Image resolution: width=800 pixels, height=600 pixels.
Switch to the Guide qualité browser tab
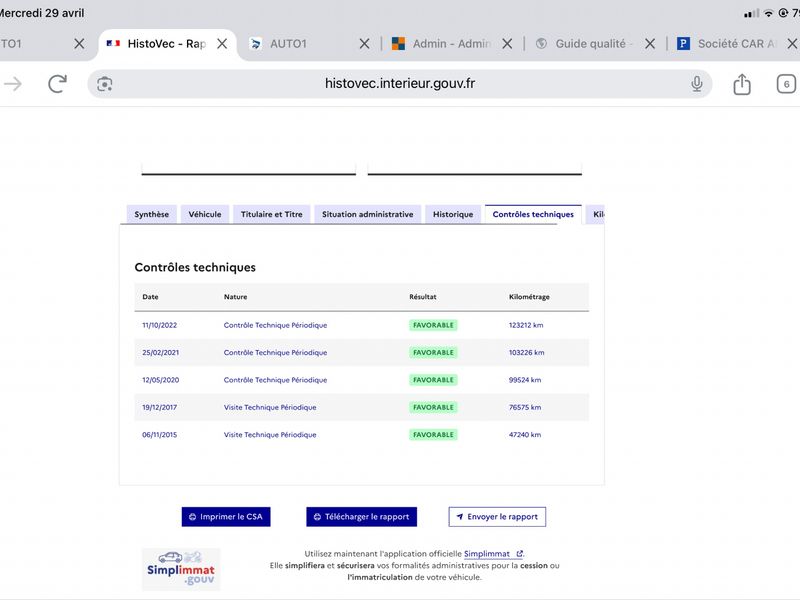(x=585, y=44)
